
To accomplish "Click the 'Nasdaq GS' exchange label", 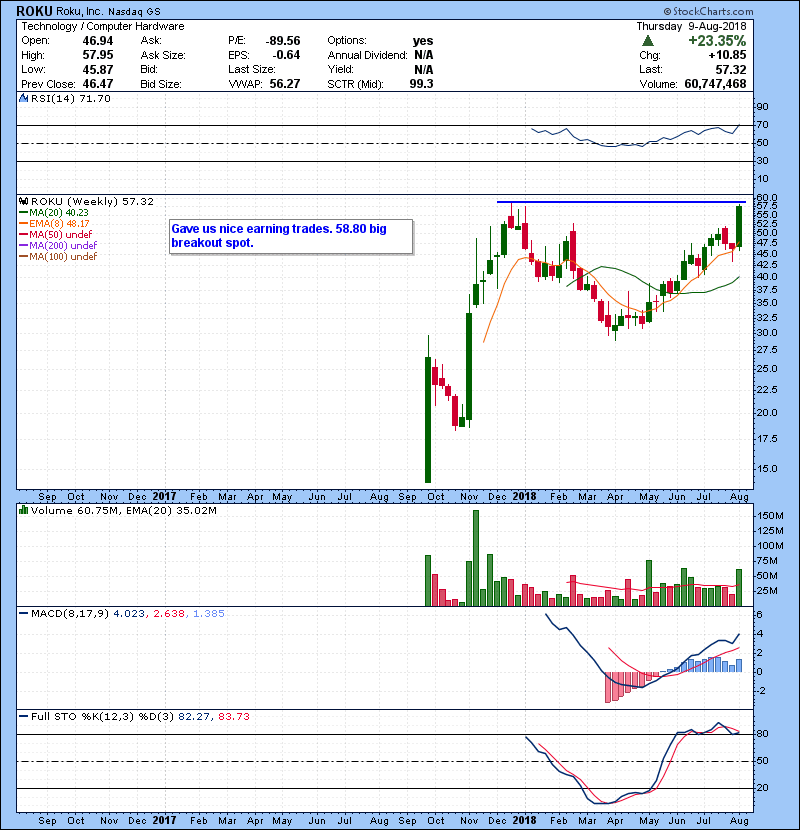I will click(134, 12).
